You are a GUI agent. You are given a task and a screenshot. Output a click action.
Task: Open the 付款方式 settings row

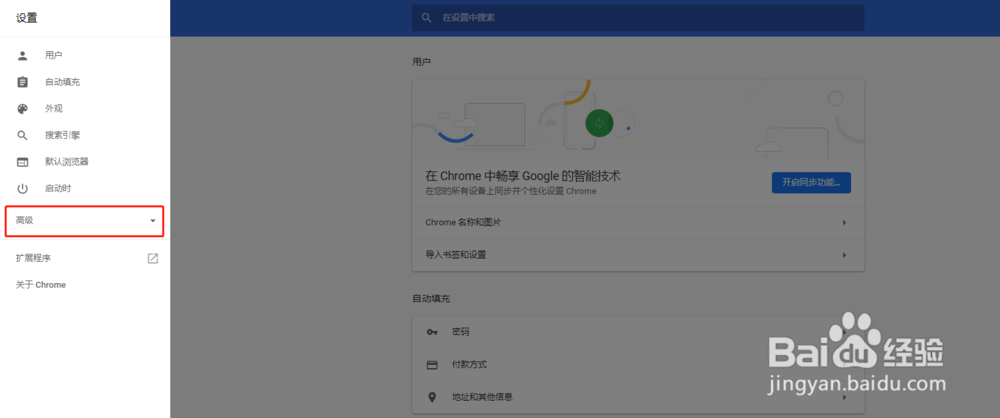coord(638,365)
